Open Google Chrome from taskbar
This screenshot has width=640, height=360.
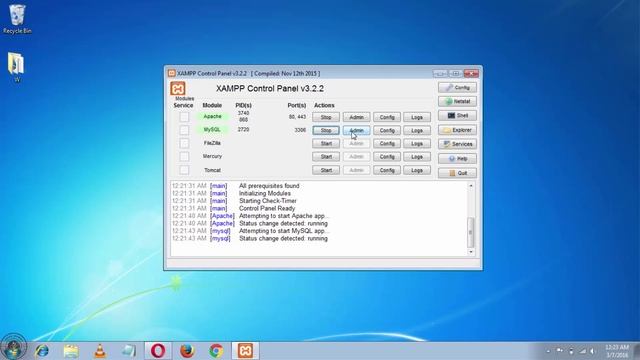point(216,351)
